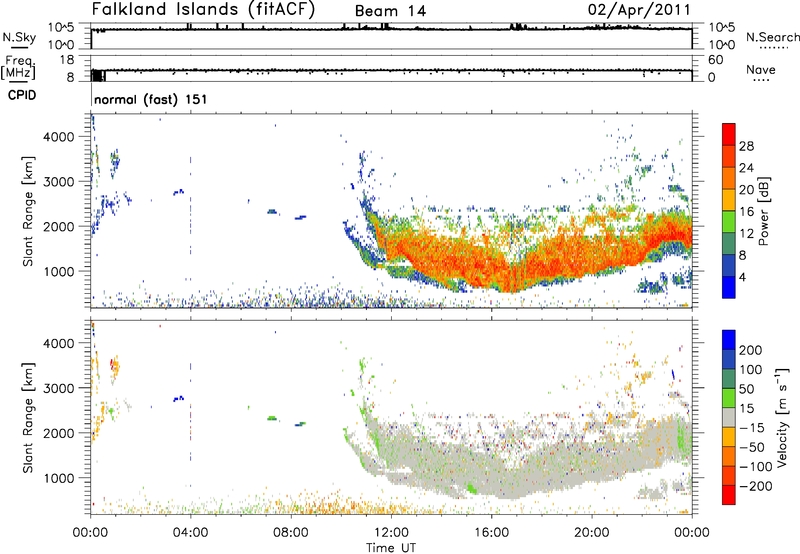Screen dimensions: 800x554
Task: Click the '60' Nave axis tick label
Action: tap(715, 60)
